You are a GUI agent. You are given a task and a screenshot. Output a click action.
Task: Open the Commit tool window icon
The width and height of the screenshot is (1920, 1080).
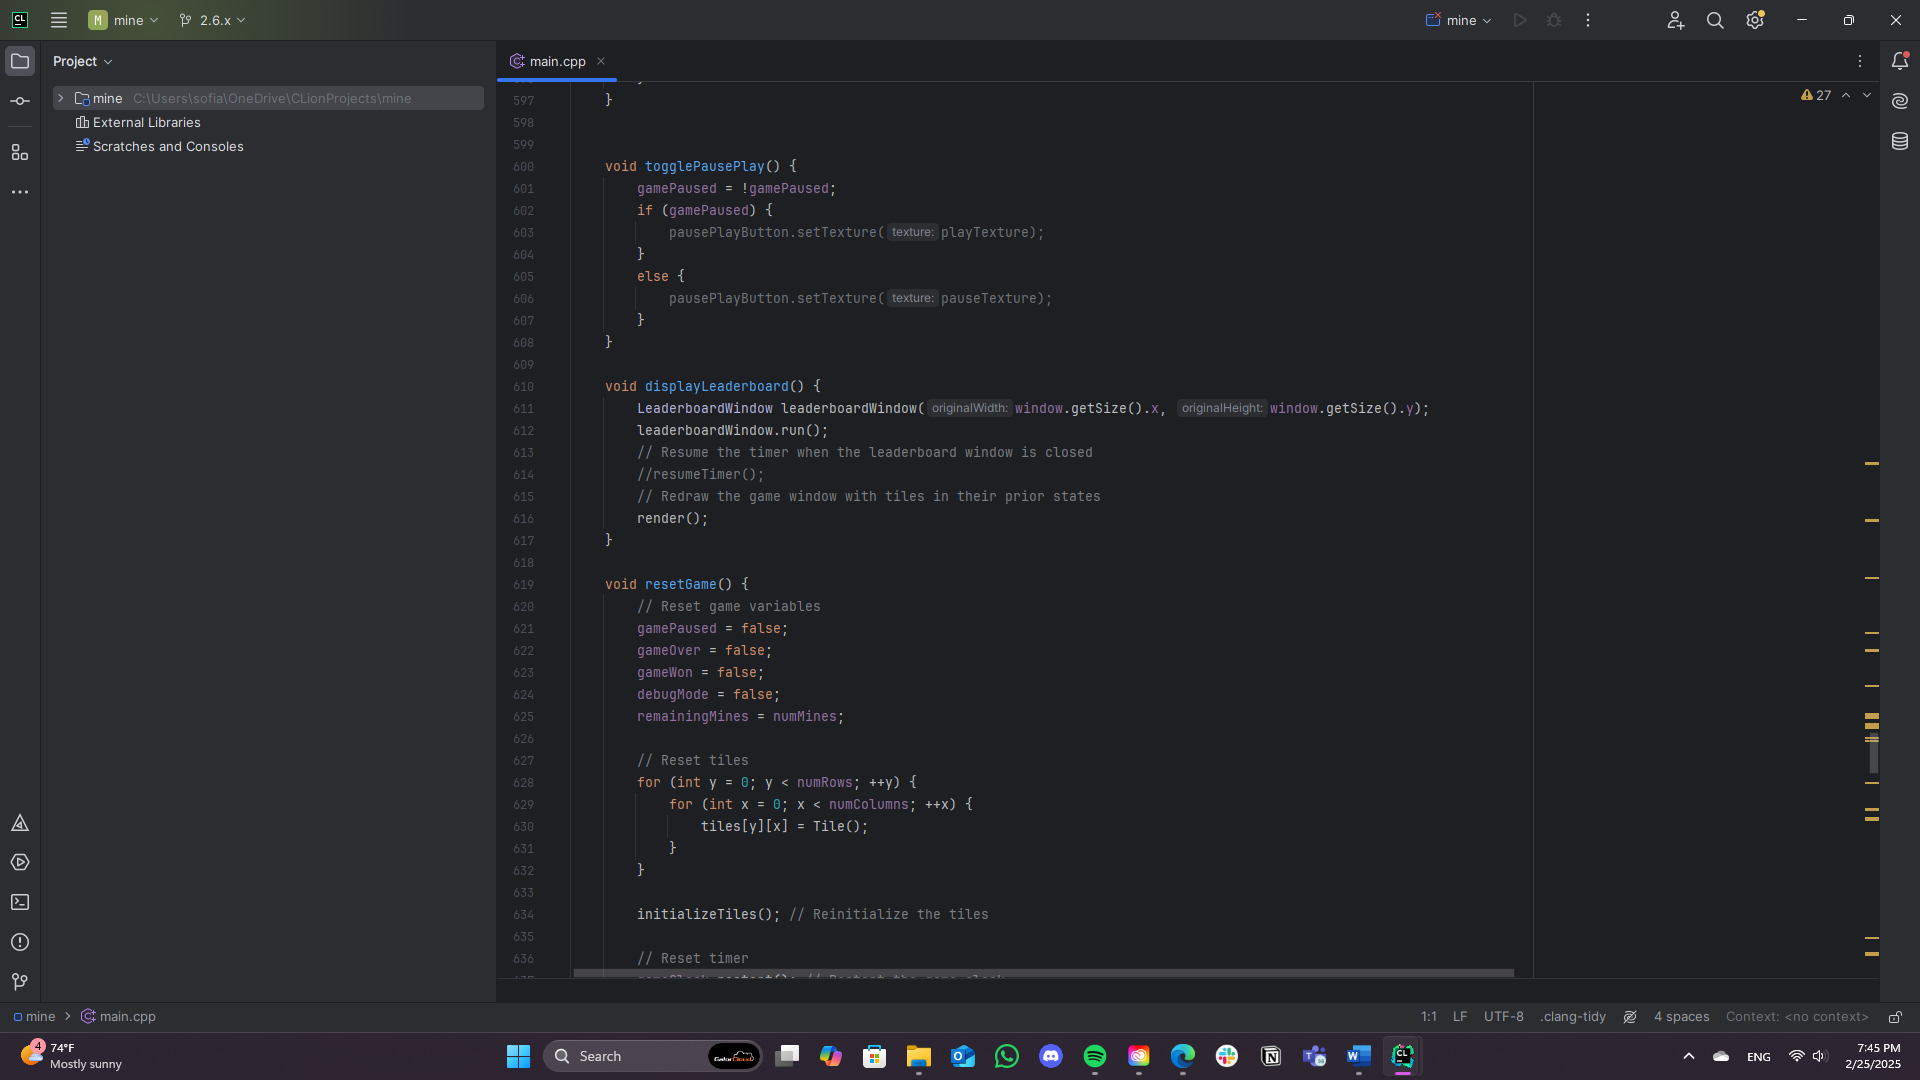tap(20, 101)
